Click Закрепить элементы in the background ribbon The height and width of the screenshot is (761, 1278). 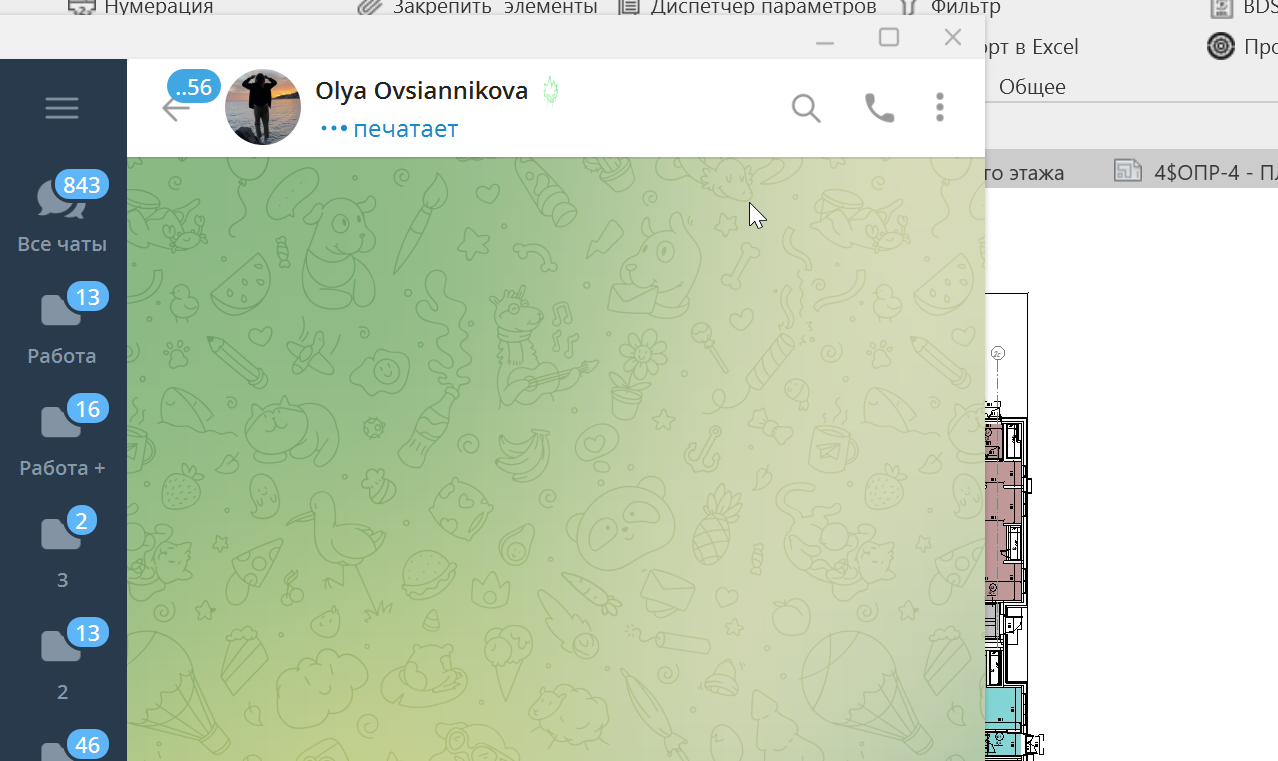(x=478, y=8)
